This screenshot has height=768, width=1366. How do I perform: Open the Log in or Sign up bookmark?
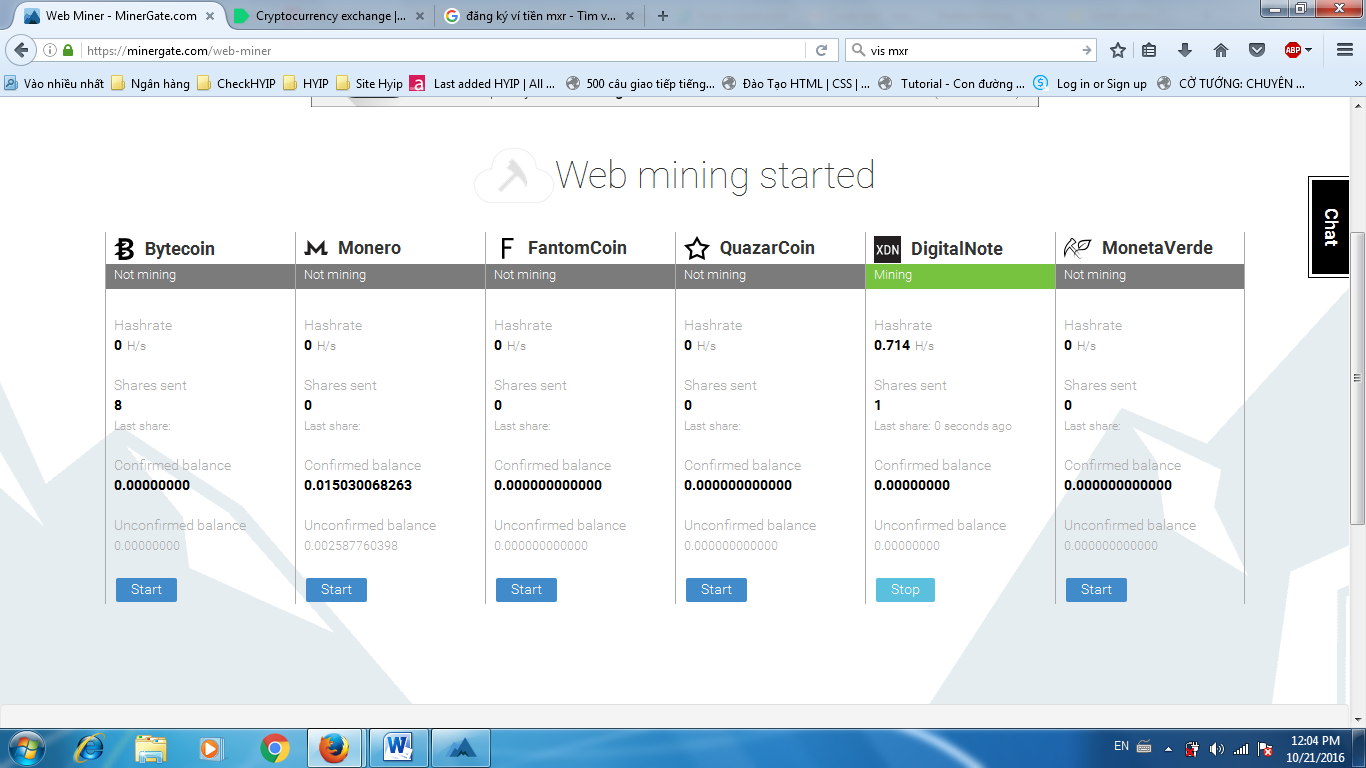pyautogui.click(x=1091, y=84)
